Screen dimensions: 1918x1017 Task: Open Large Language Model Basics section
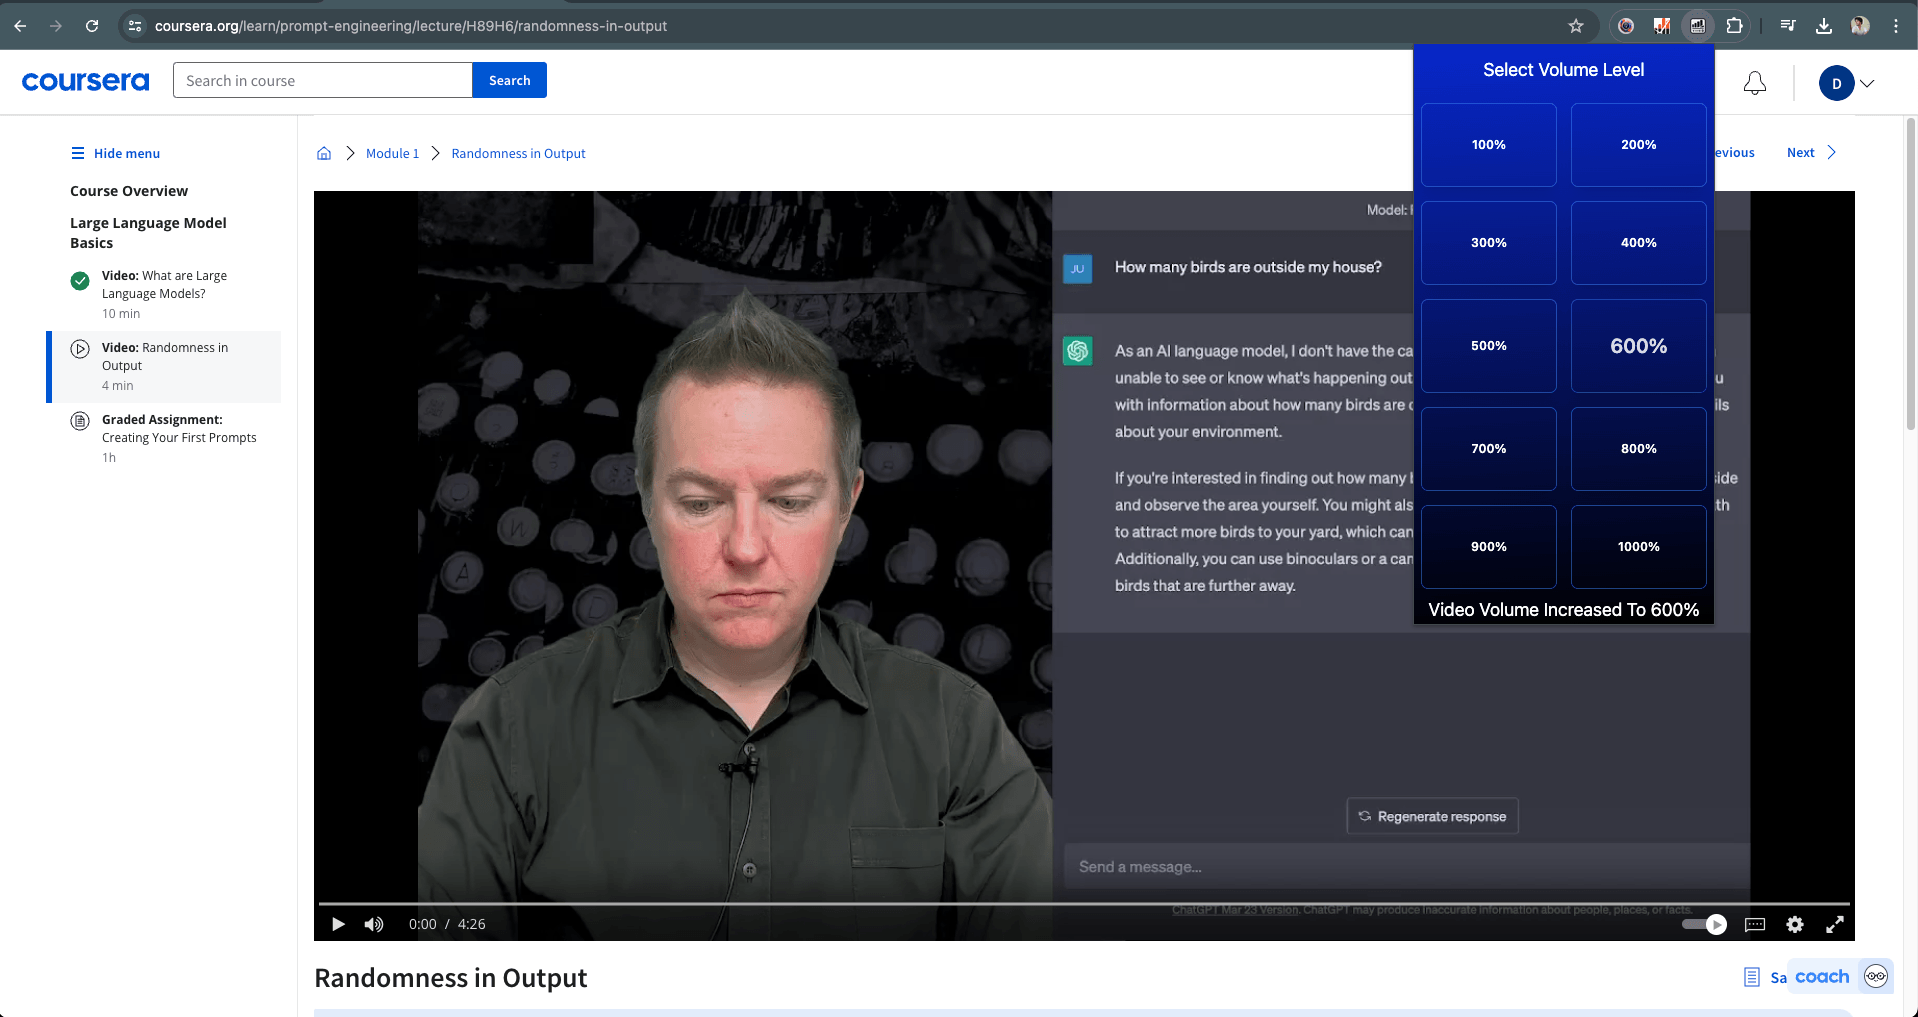(148, 233)
